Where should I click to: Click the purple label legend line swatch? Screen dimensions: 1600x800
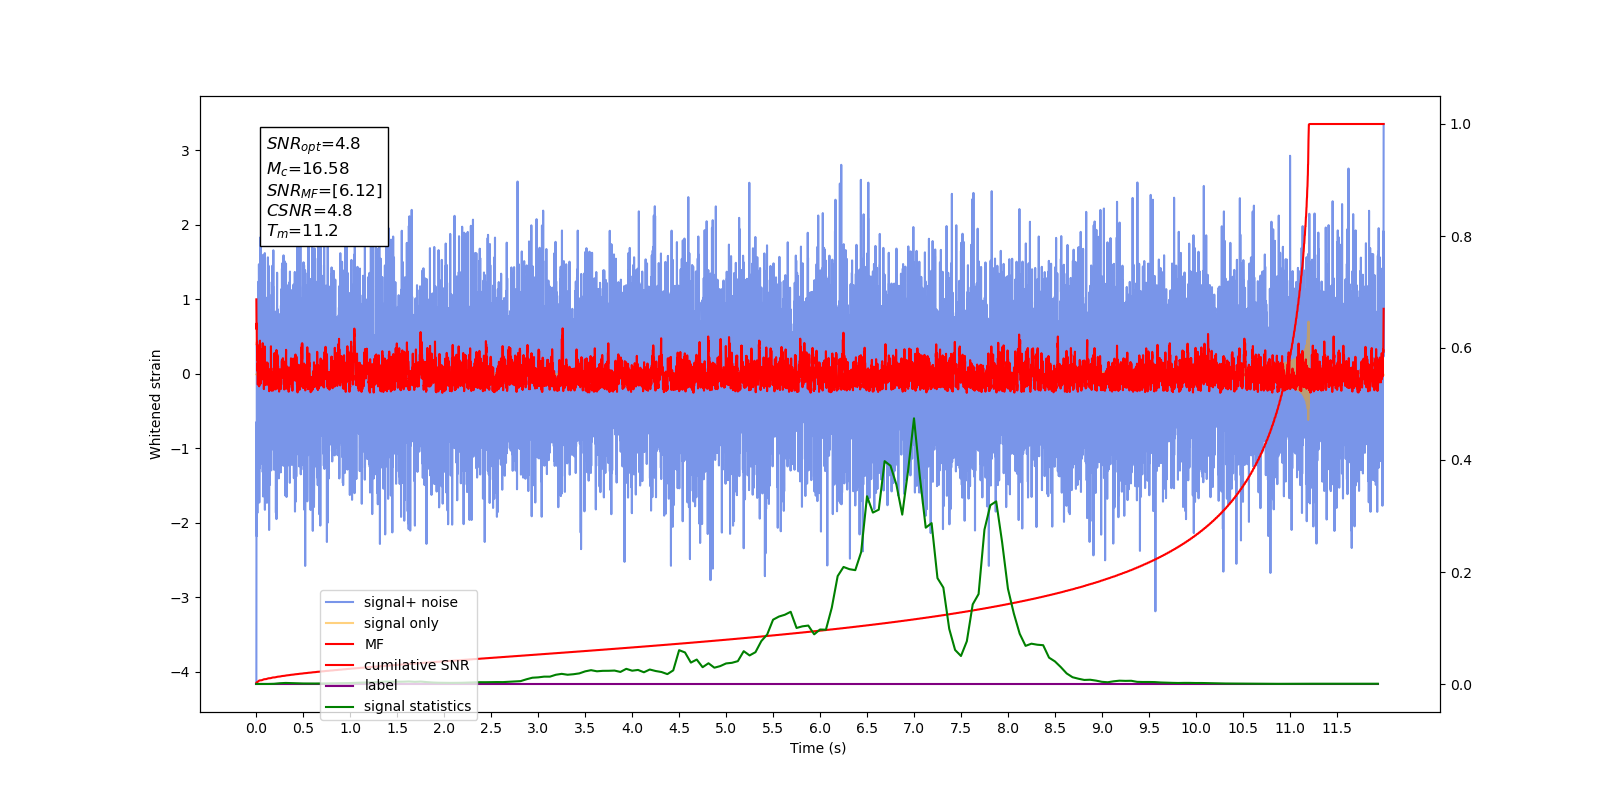pyautogui.click(x=340, y=685)
